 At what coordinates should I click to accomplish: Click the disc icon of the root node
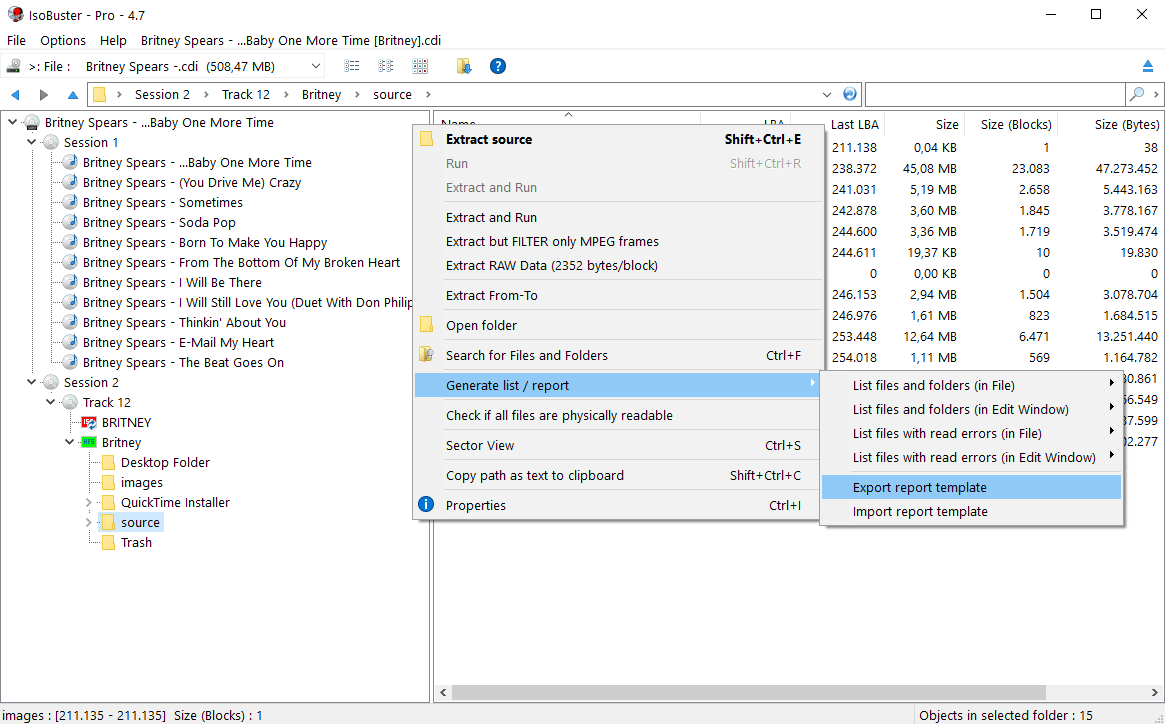click(x=32, y=123)
